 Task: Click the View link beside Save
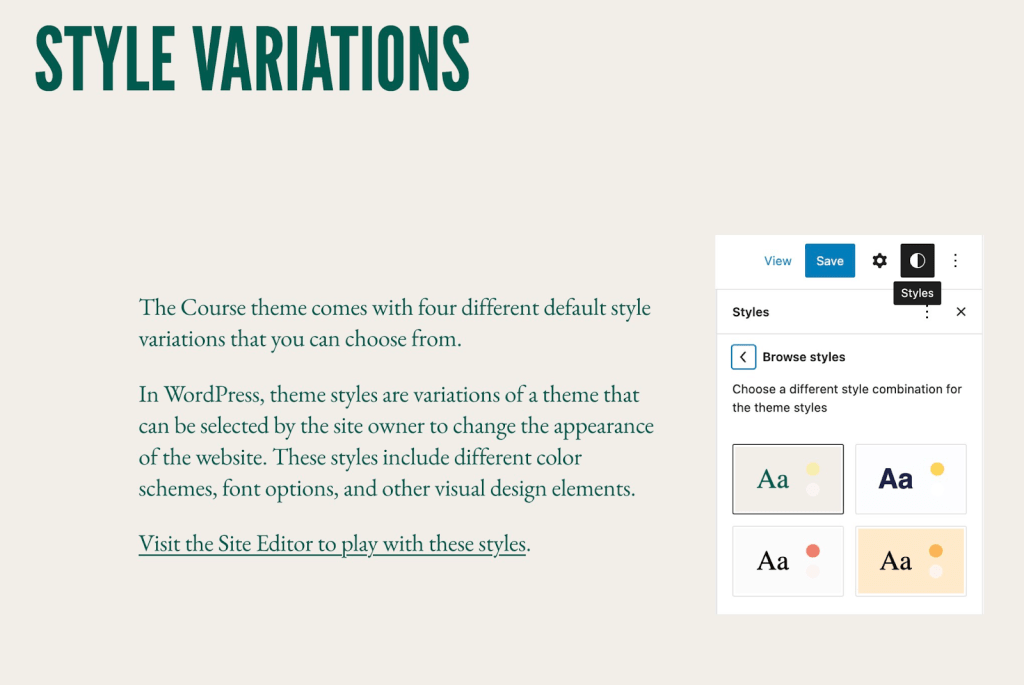click(x=777, y=260)
